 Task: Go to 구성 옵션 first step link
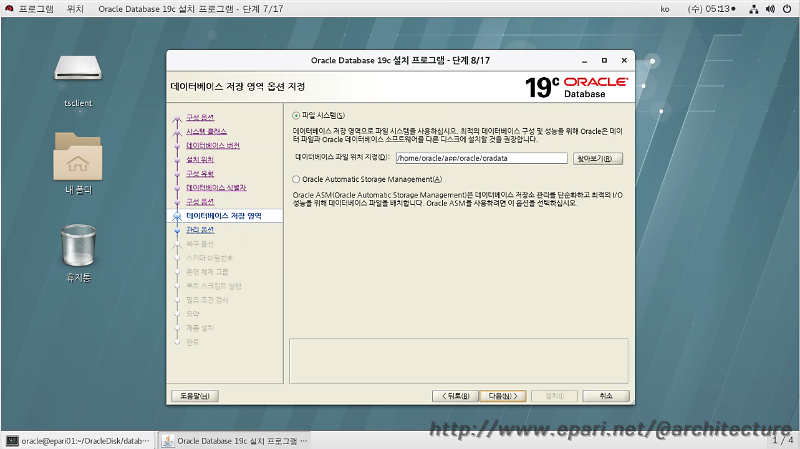(x=200, y=117)
